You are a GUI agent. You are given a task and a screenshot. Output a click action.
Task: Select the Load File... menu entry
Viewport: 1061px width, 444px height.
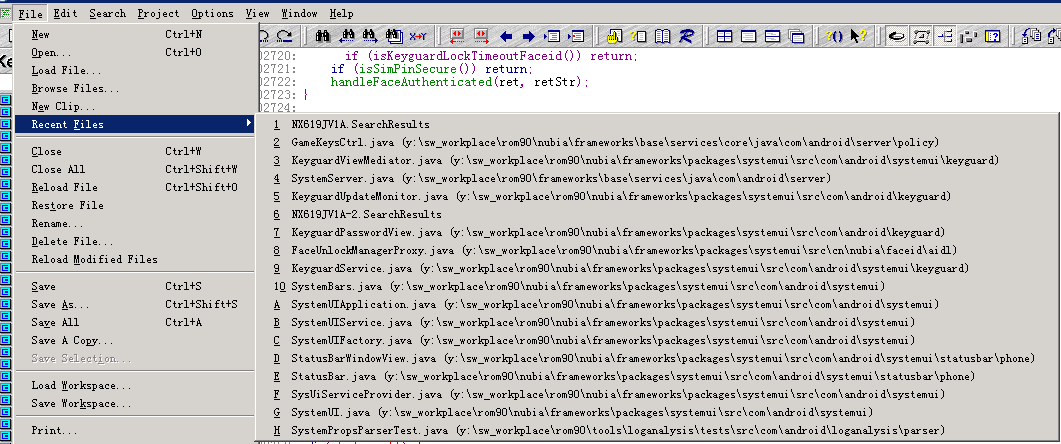(x=135, y=70)
